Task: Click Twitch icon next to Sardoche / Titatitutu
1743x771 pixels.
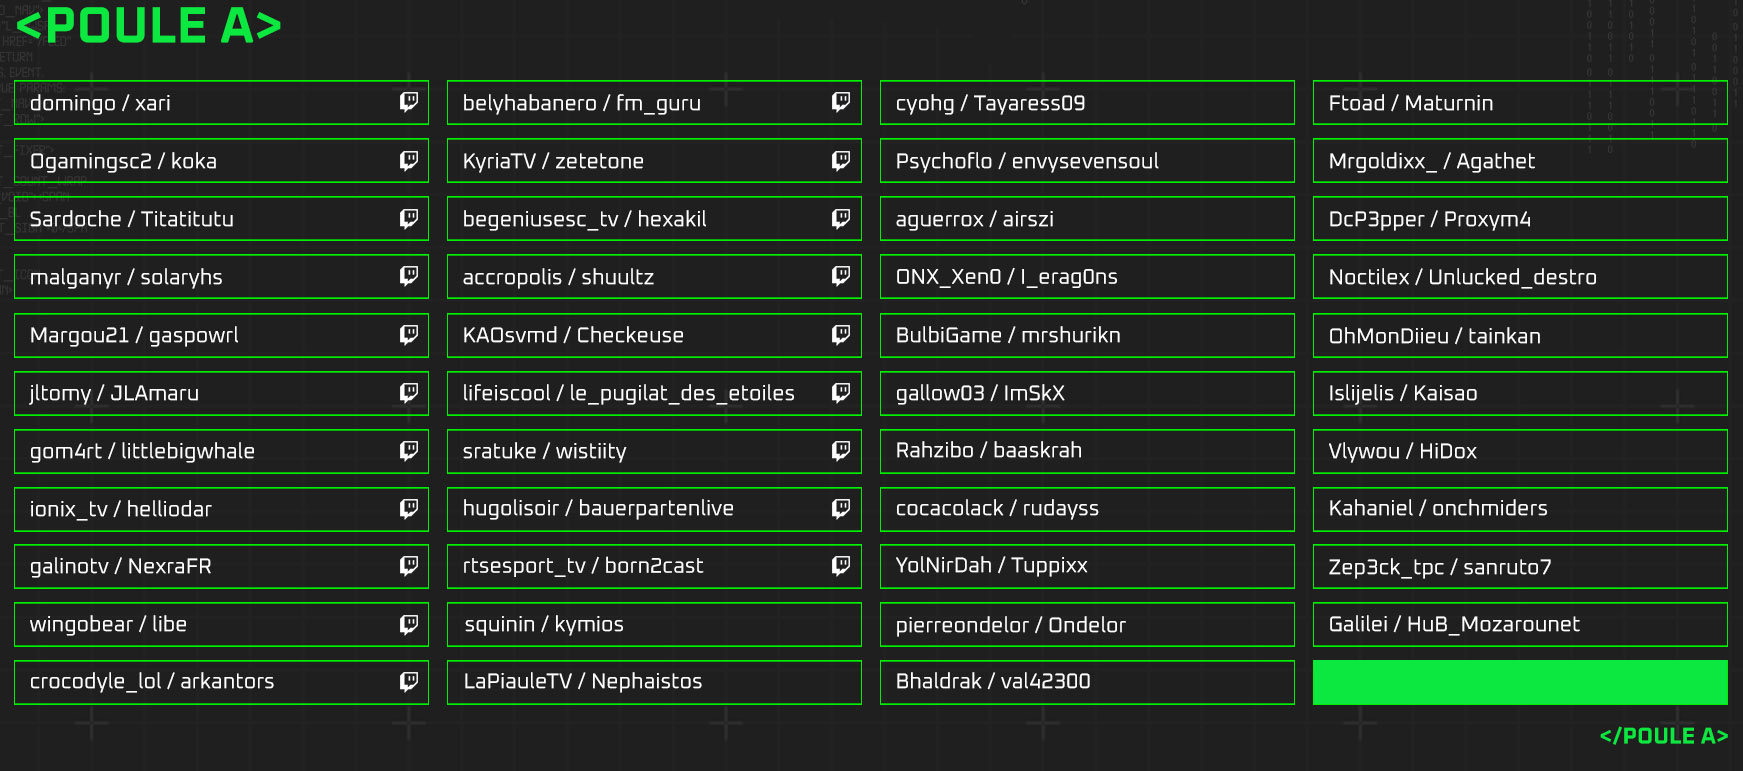Action: [x=409, y=218]
